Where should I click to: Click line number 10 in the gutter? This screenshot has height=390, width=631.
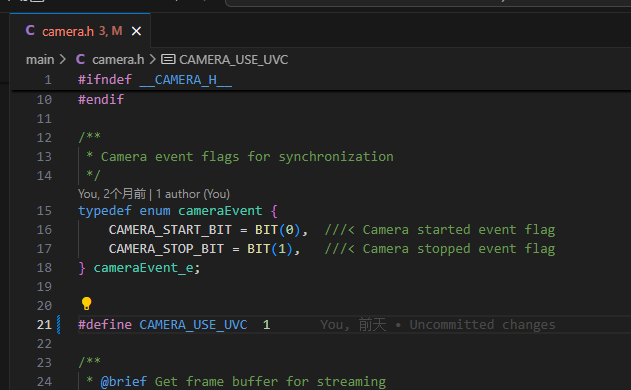(x=44, y=99)
